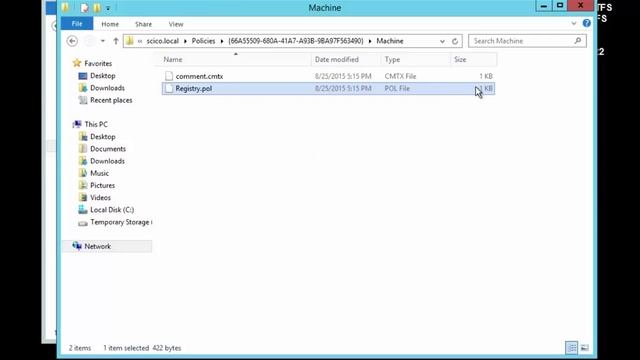Expand the arrow after scico.local breadcrumb
Viewport: 640px width, 360px height.
click(185, 41)
